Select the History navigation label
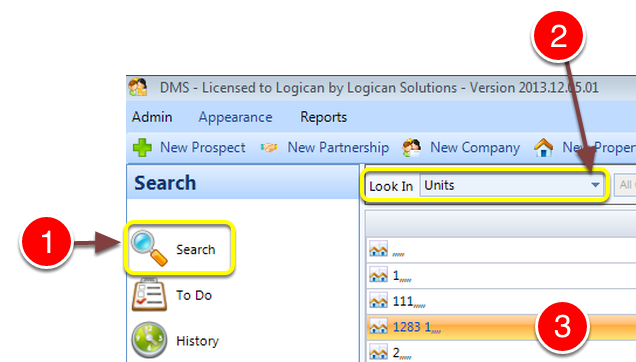This screenshot has width=636, height=362. tap(198, 341)
